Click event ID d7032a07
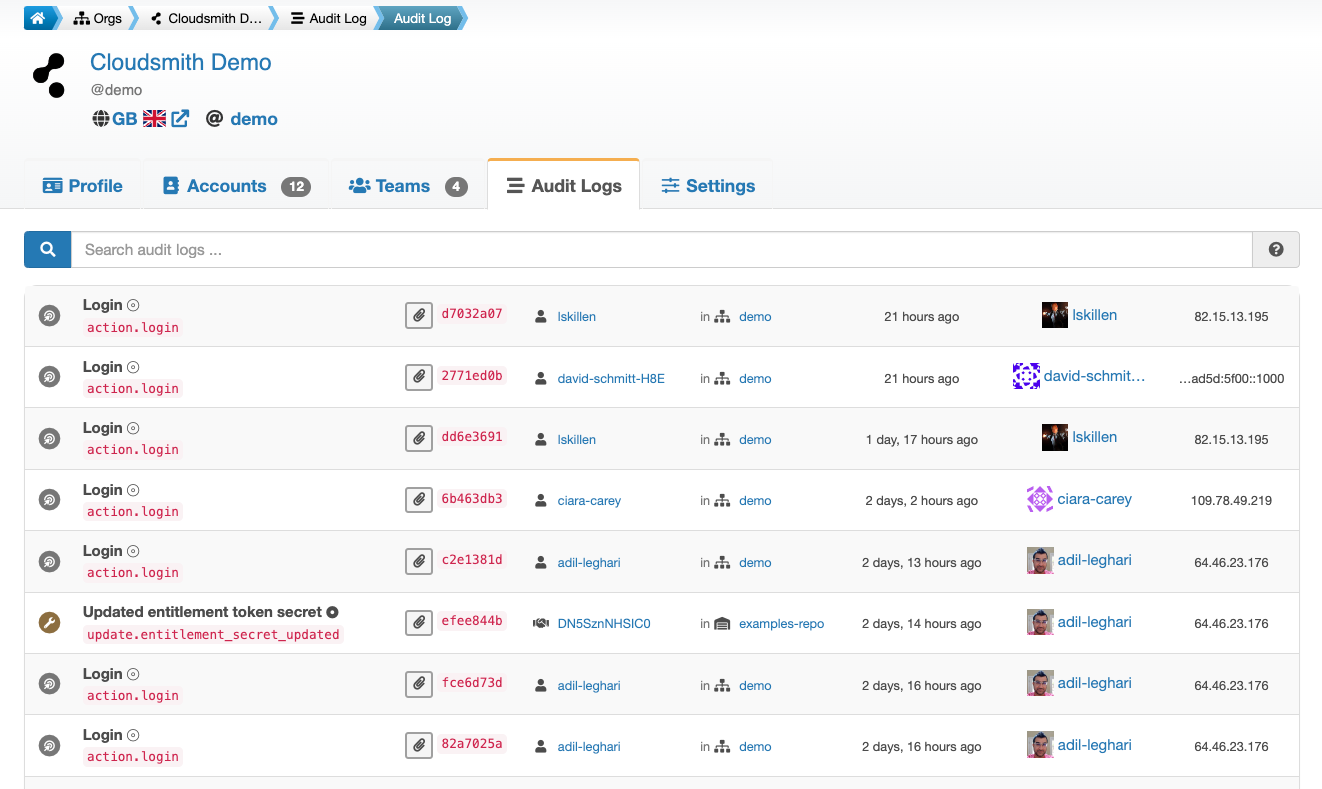The width and height of the screenshot is (1322, 789). [x=472, y=314]
